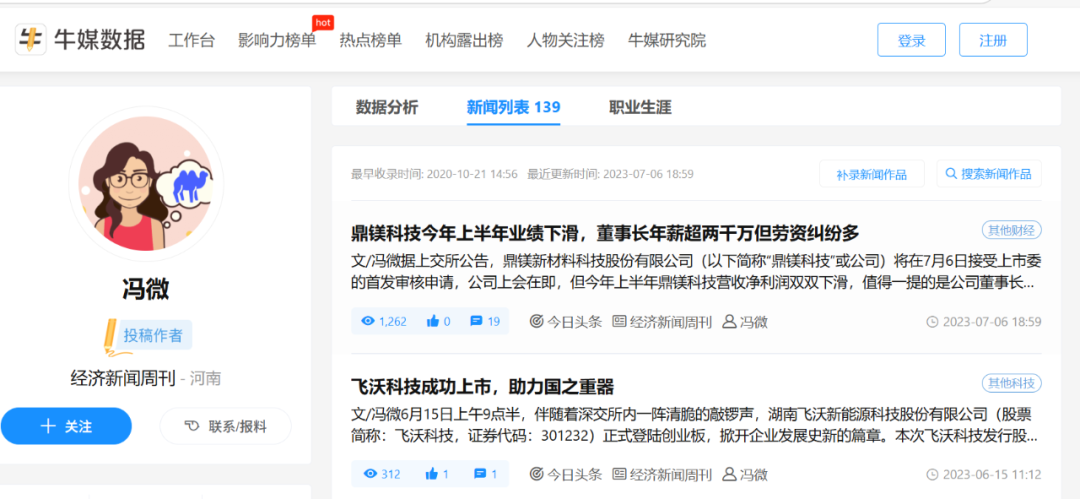Click the 鼎镁科技 article summary text
This screenshot has height=499, width=1080.
pyautogui.click(x=694, y=272)
